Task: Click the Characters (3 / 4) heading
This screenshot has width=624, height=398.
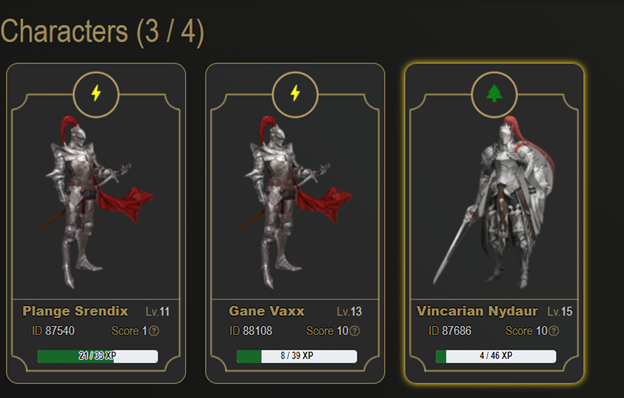Action: (x=102, y=32)
